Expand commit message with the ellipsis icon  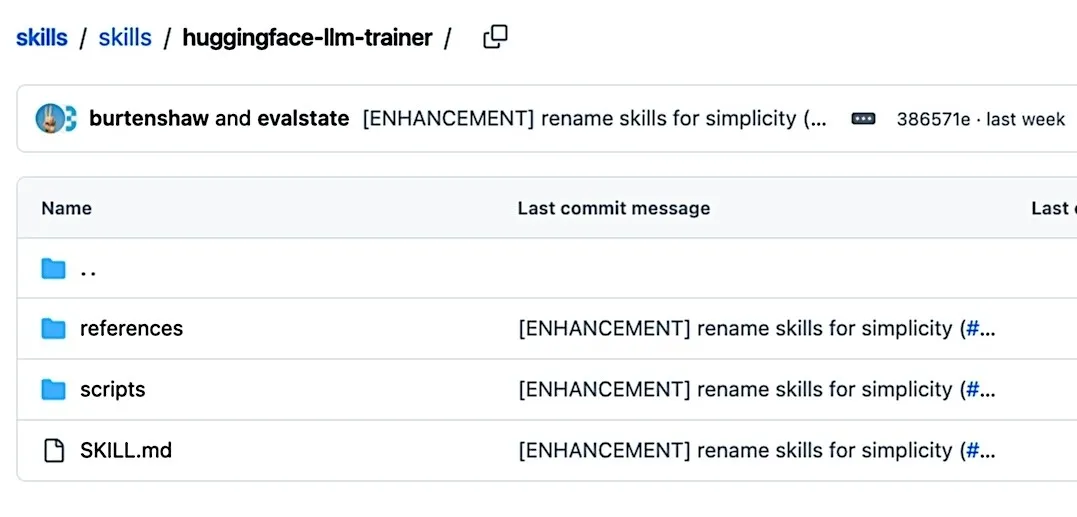(x=863, y=119)
